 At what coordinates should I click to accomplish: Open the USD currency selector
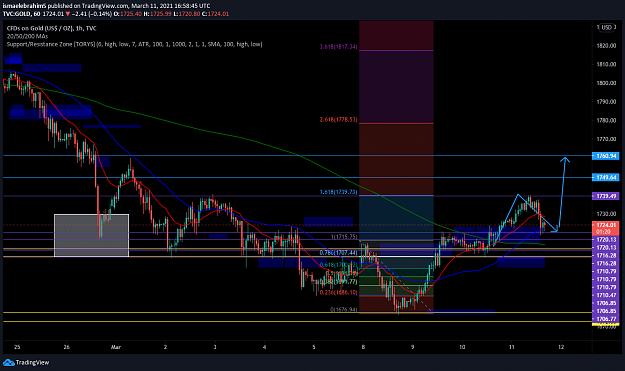(607, 27)
